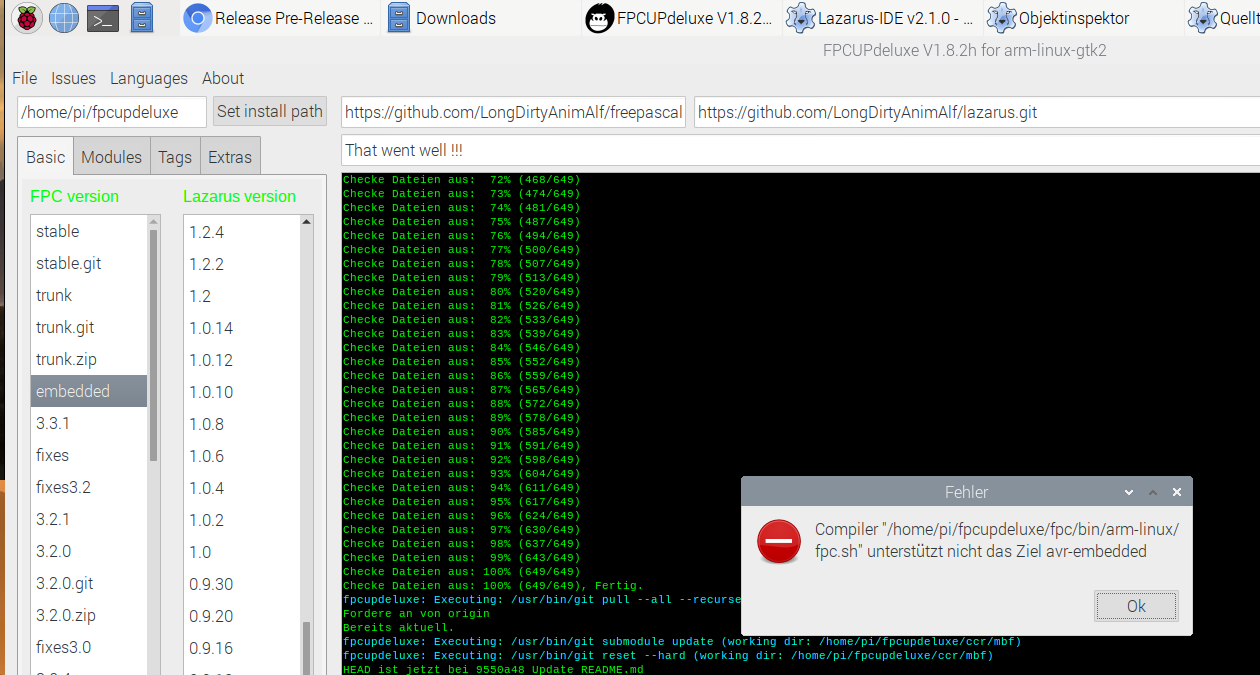Select '1.0.10' in Lazarus version list
Viewport: 1260px width, 675px height.
click(x=242, y=392)
